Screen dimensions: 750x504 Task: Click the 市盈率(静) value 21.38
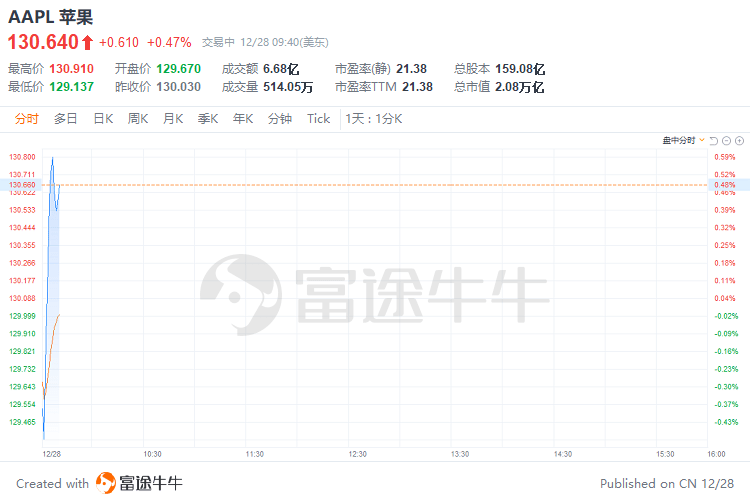tap(411, 69)
